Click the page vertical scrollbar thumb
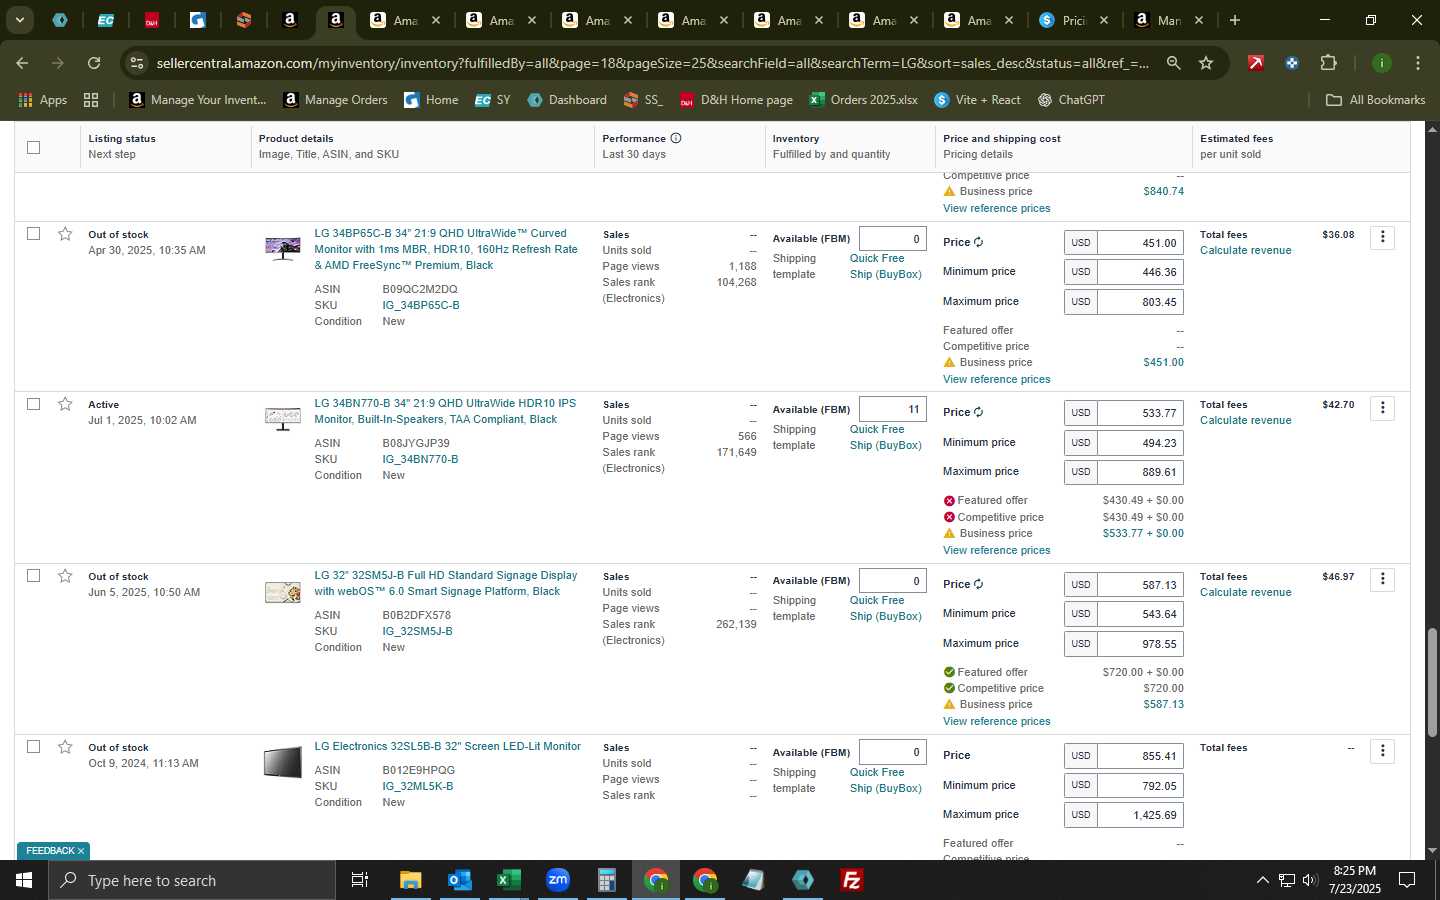Image resolution: width=1440 pixels, height=900 pixels. (1432, 682)
